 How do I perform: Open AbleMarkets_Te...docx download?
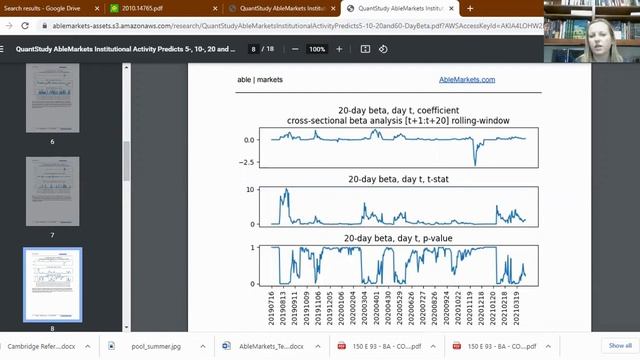(271, 346)
